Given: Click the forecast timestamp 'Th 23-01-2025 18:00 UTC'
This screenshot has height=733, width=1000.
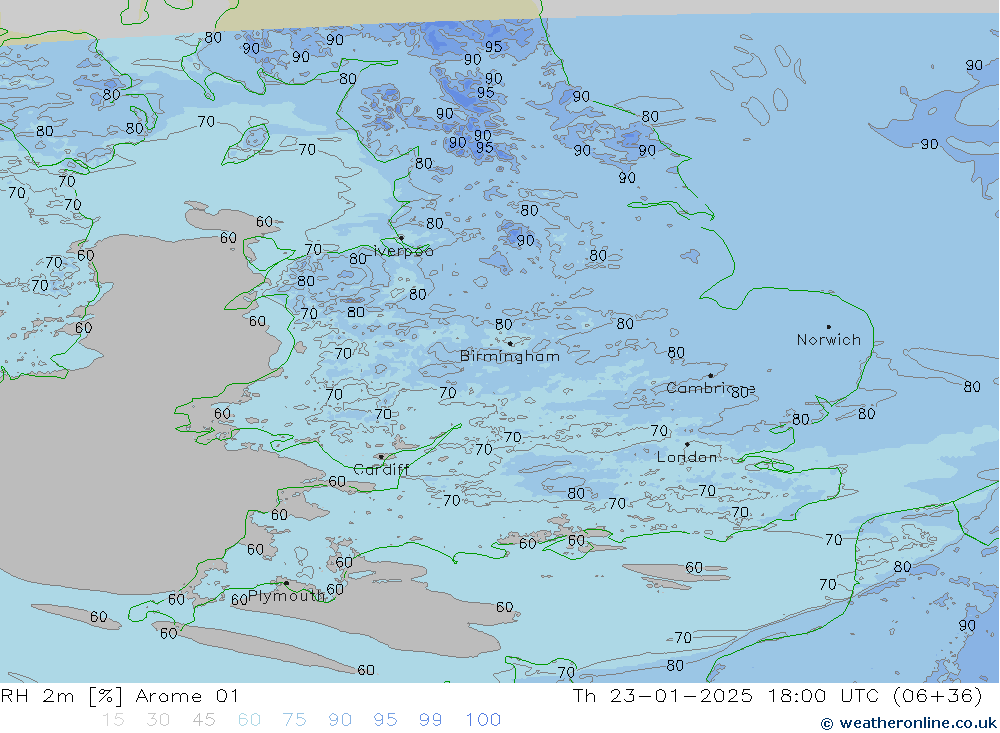Looking at the screenshot, I should [726, 696].
